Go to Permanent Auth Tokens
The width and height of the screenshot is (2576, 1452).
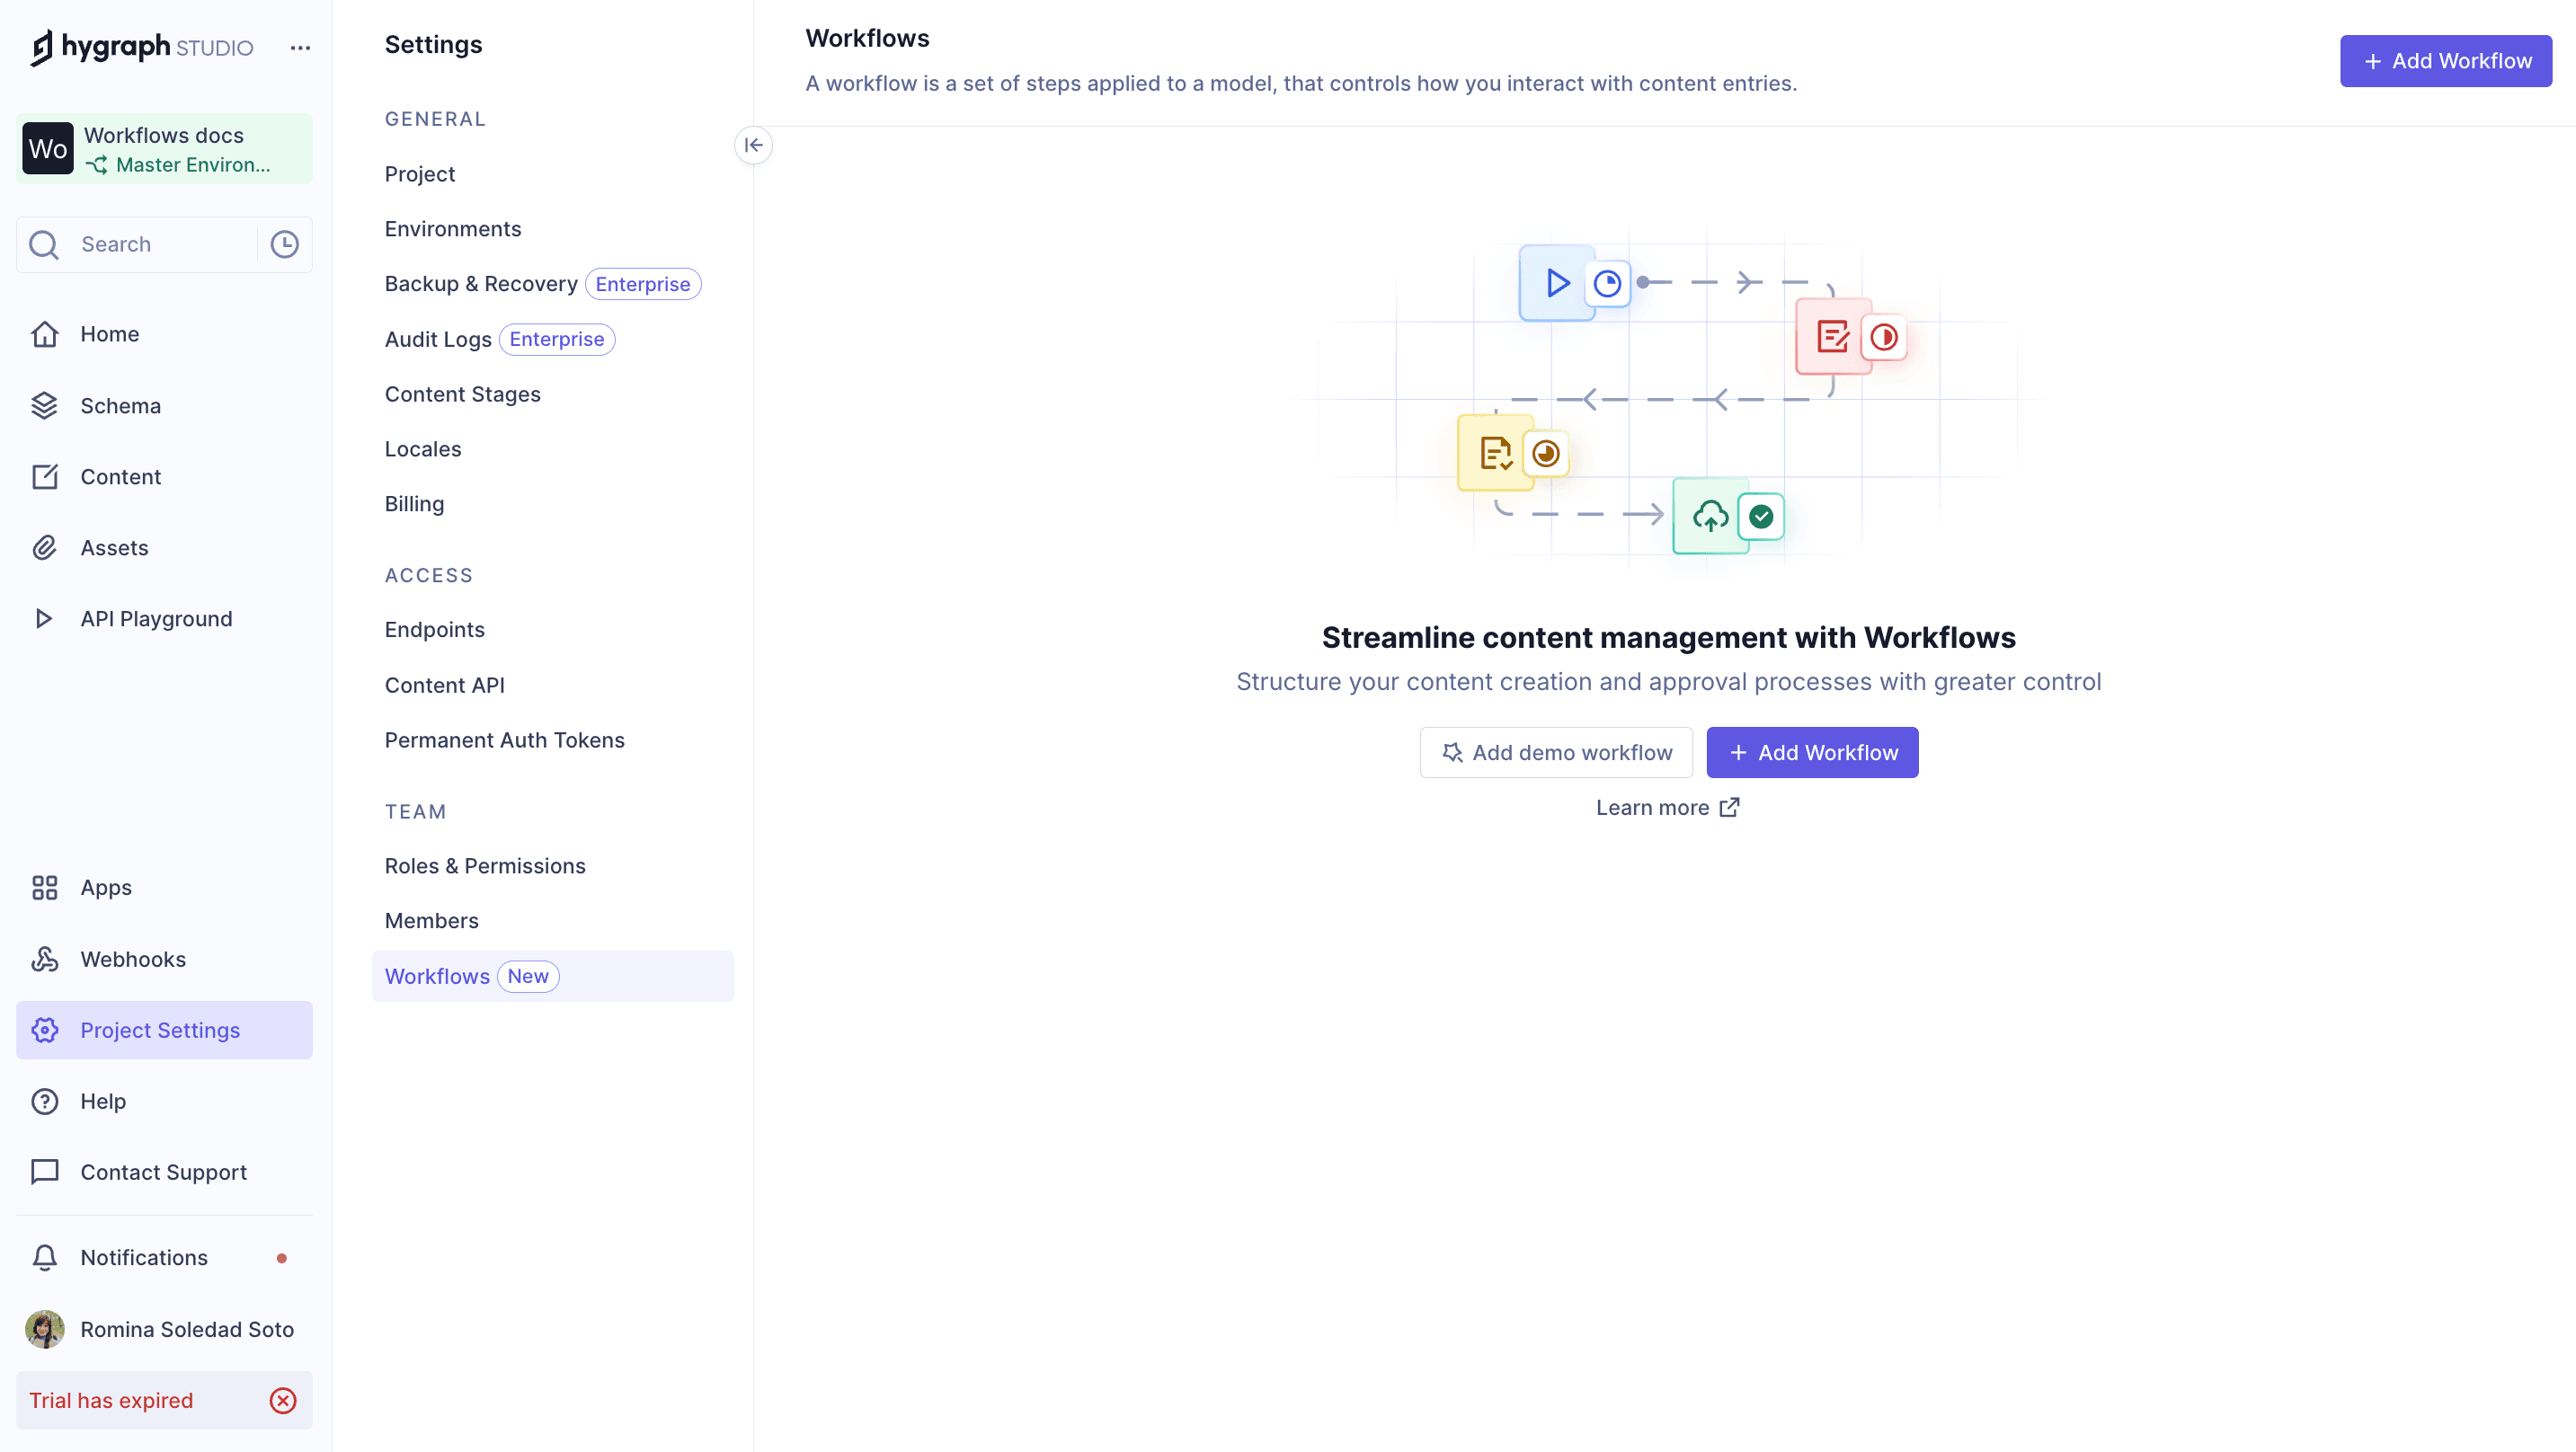(504, 740)
